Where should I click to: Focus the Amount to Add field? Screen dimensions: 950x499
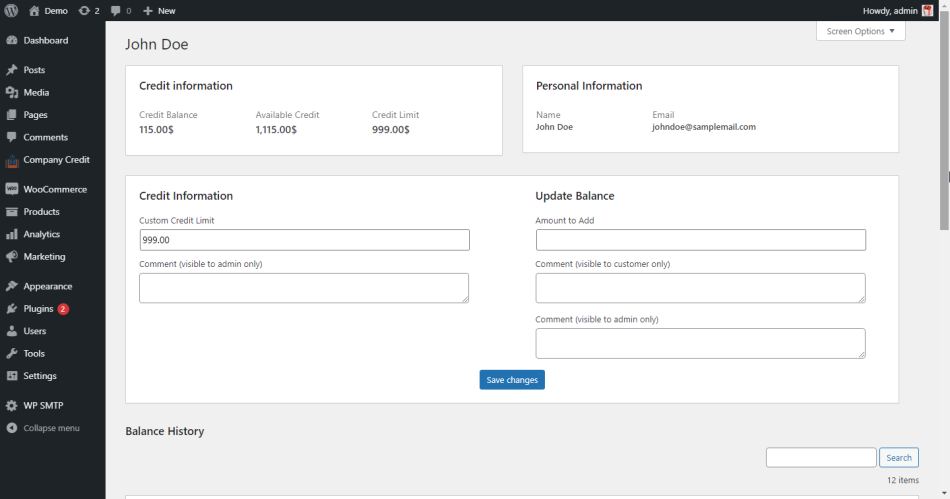click(x=700, y=240)
